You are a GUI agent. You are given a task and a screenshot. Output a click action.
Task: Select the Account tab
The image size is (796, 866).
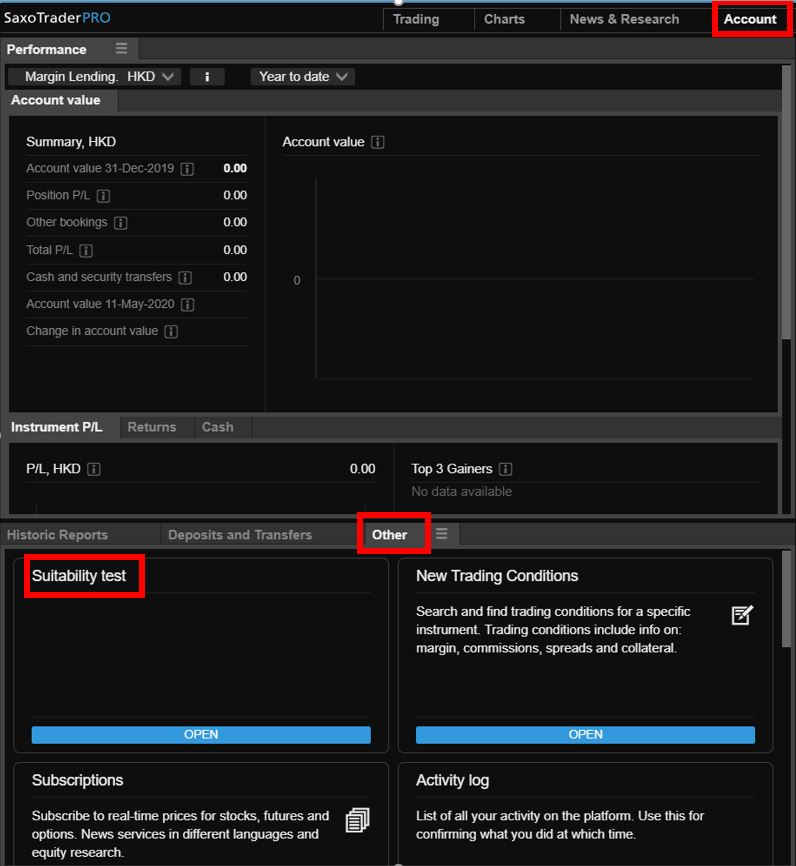pos(750,19)
